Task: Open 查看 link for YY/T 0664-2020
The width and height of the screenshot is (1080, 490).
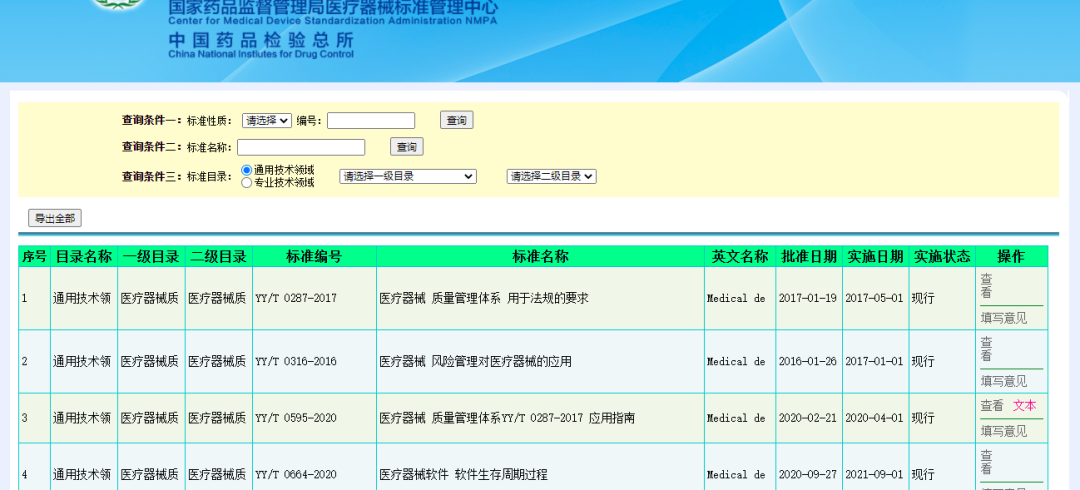Action: click(986, 462)
